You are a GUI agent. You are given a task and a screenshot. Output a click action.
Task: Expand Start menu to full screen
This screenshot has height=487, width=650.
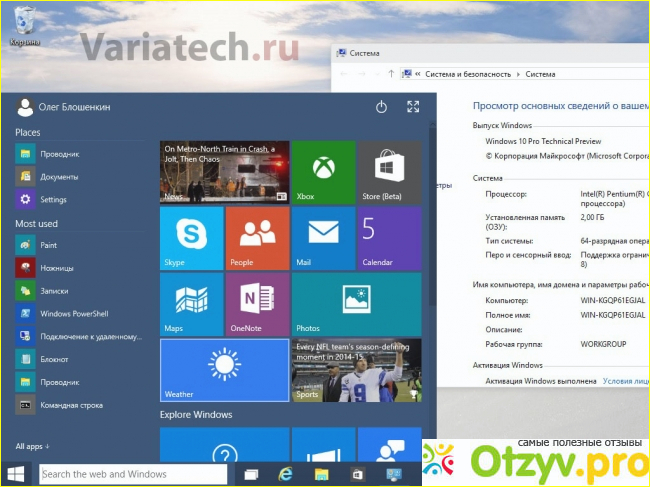click(413, 107)
